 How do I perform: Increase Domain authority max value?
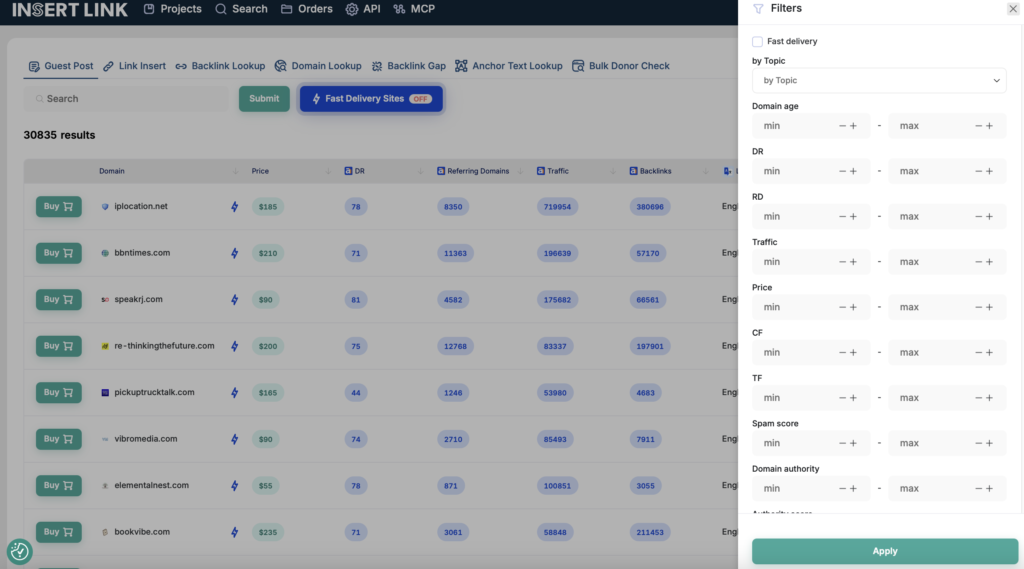click(989, 489)
